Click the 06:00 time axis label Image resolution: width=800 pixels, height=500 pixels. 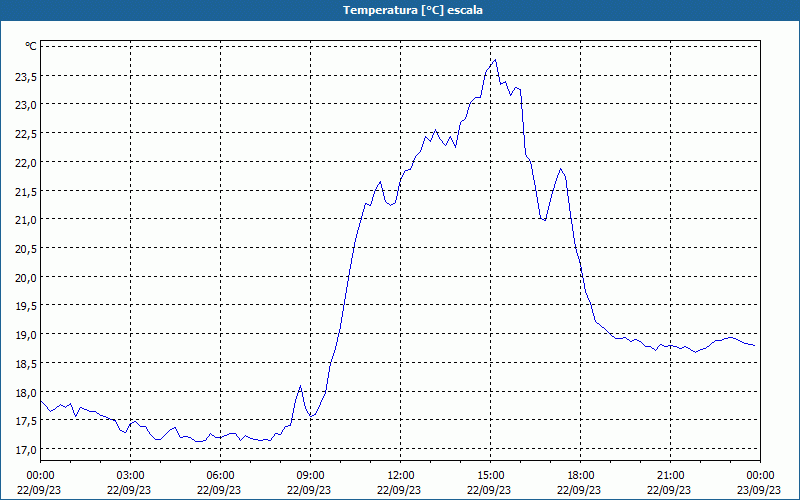220,476
